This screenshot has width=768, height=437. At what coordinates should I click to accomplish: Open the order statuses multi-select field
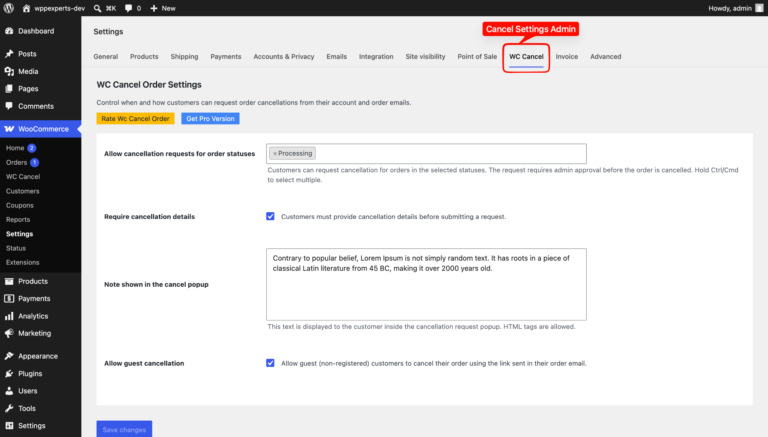(426, 153)
